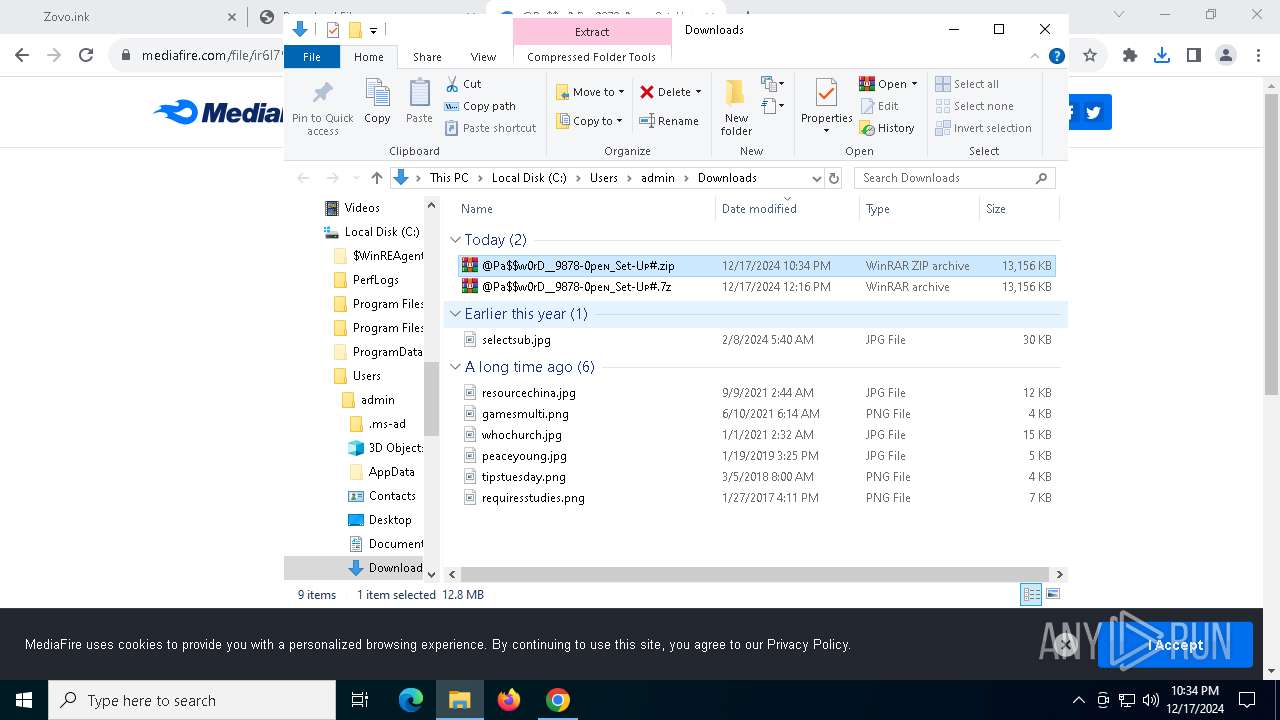Open Microsoft Edge from the taskbar
Viewport: 1280px width, 720px height.
(x=411, y=700)
